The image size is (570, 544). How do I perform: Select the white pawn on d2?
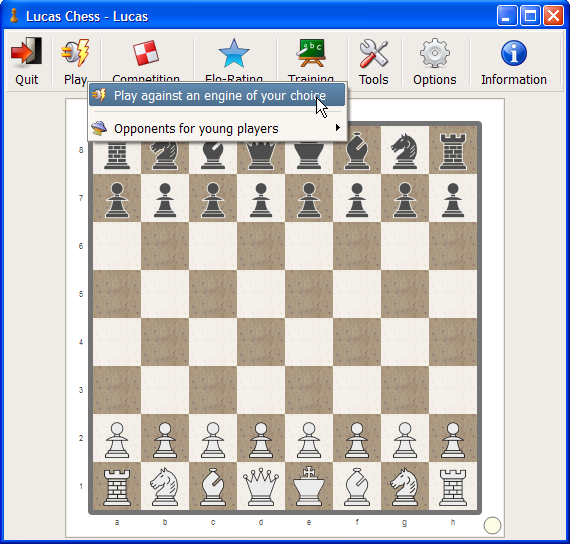click(261, 440)
